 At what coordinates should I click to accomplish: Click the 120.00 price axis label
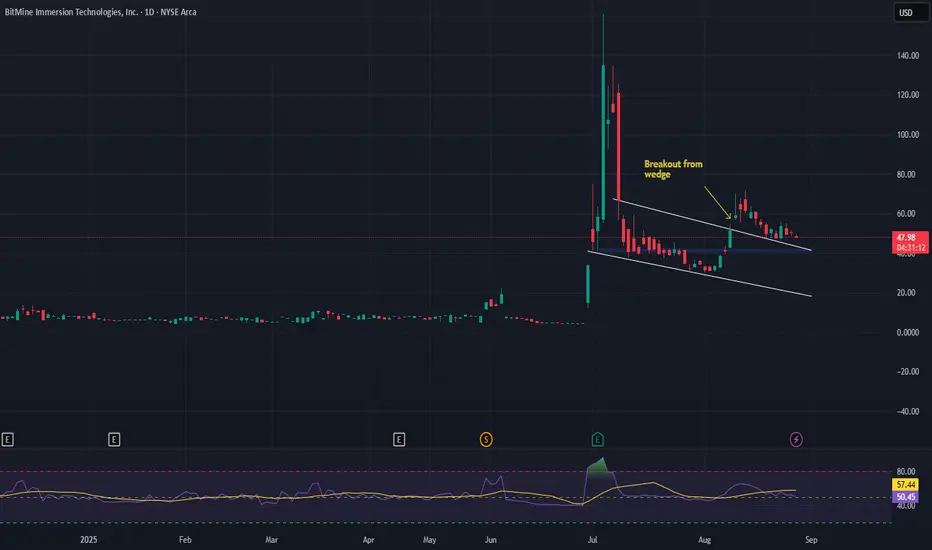[908, 95]
